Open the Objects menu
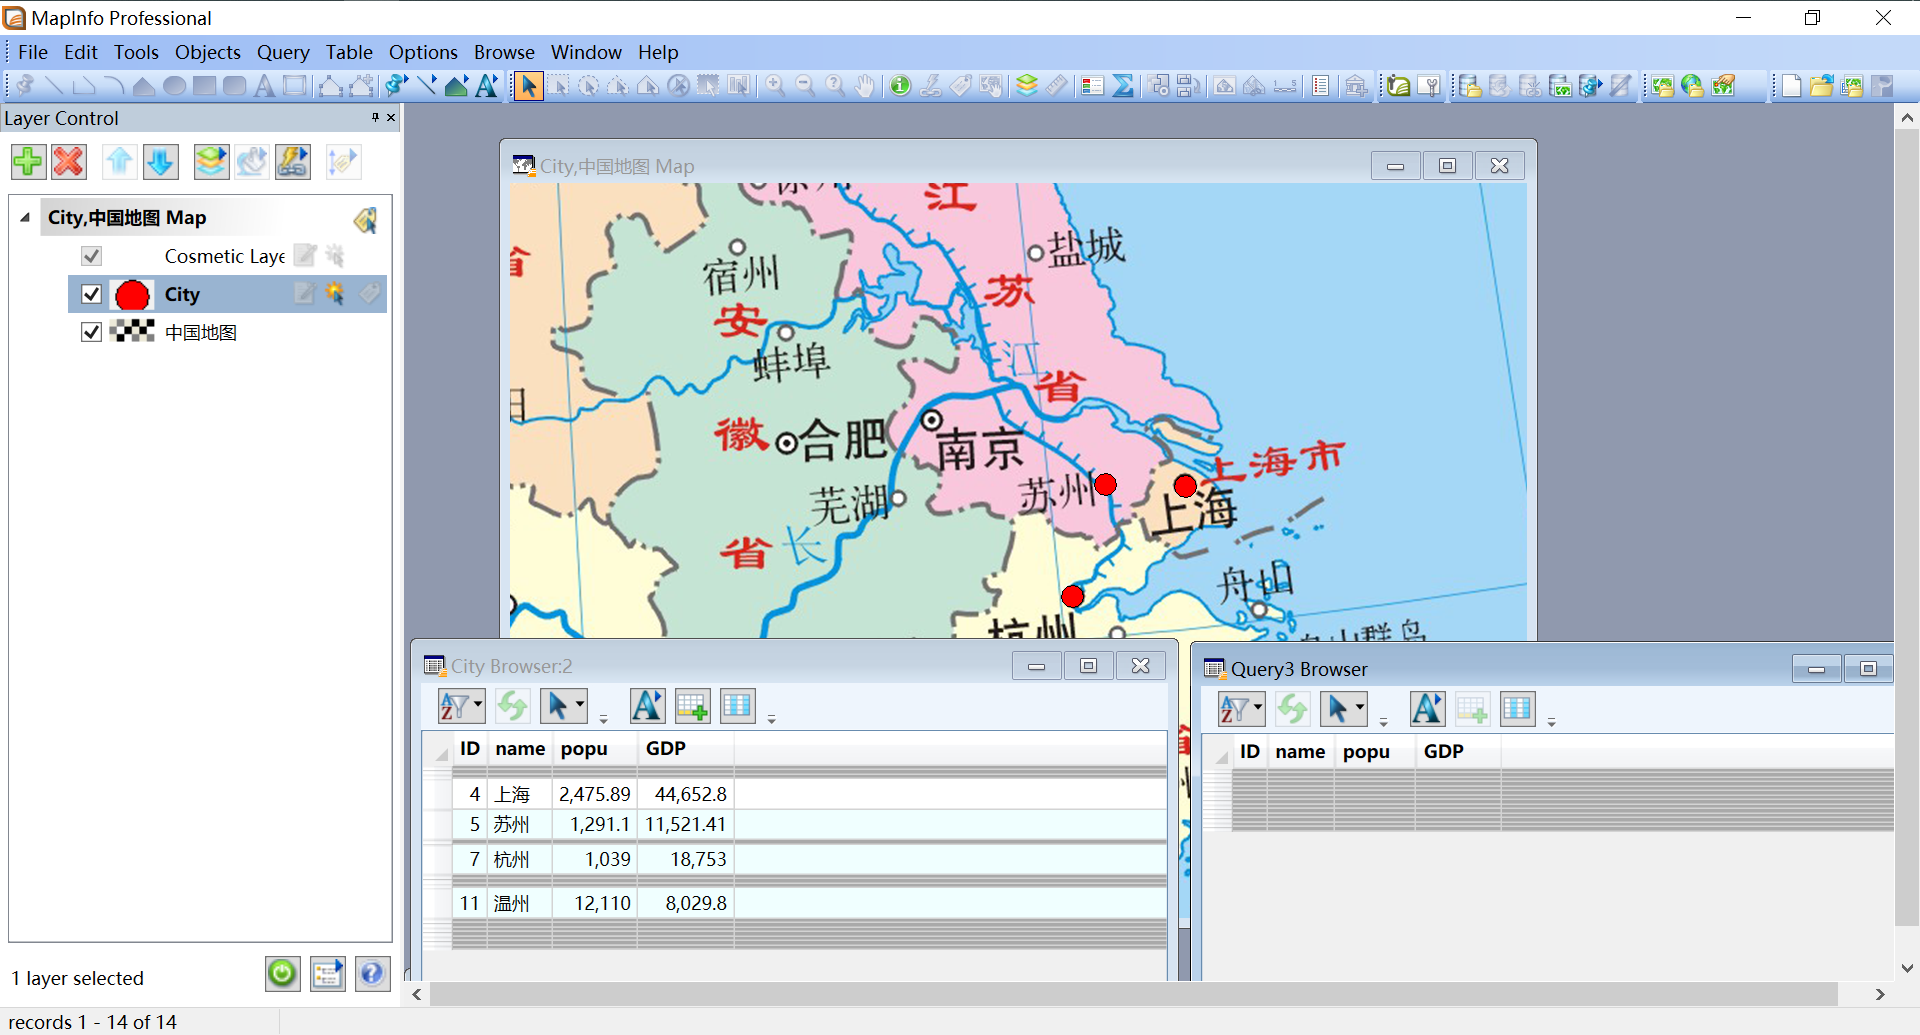Screen dimensions: 1920x1035 208,52
